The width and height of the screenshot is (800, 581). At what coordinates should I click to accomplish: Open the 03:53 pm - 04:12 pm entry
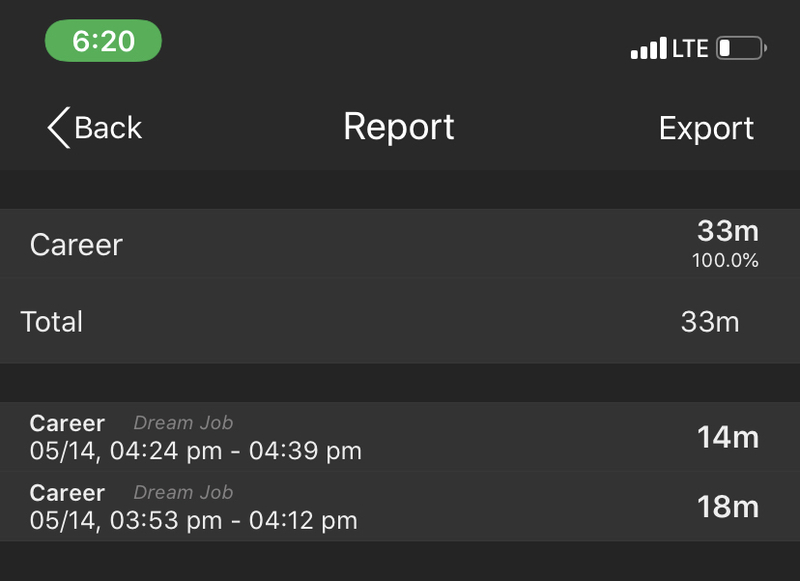(400, 507)
